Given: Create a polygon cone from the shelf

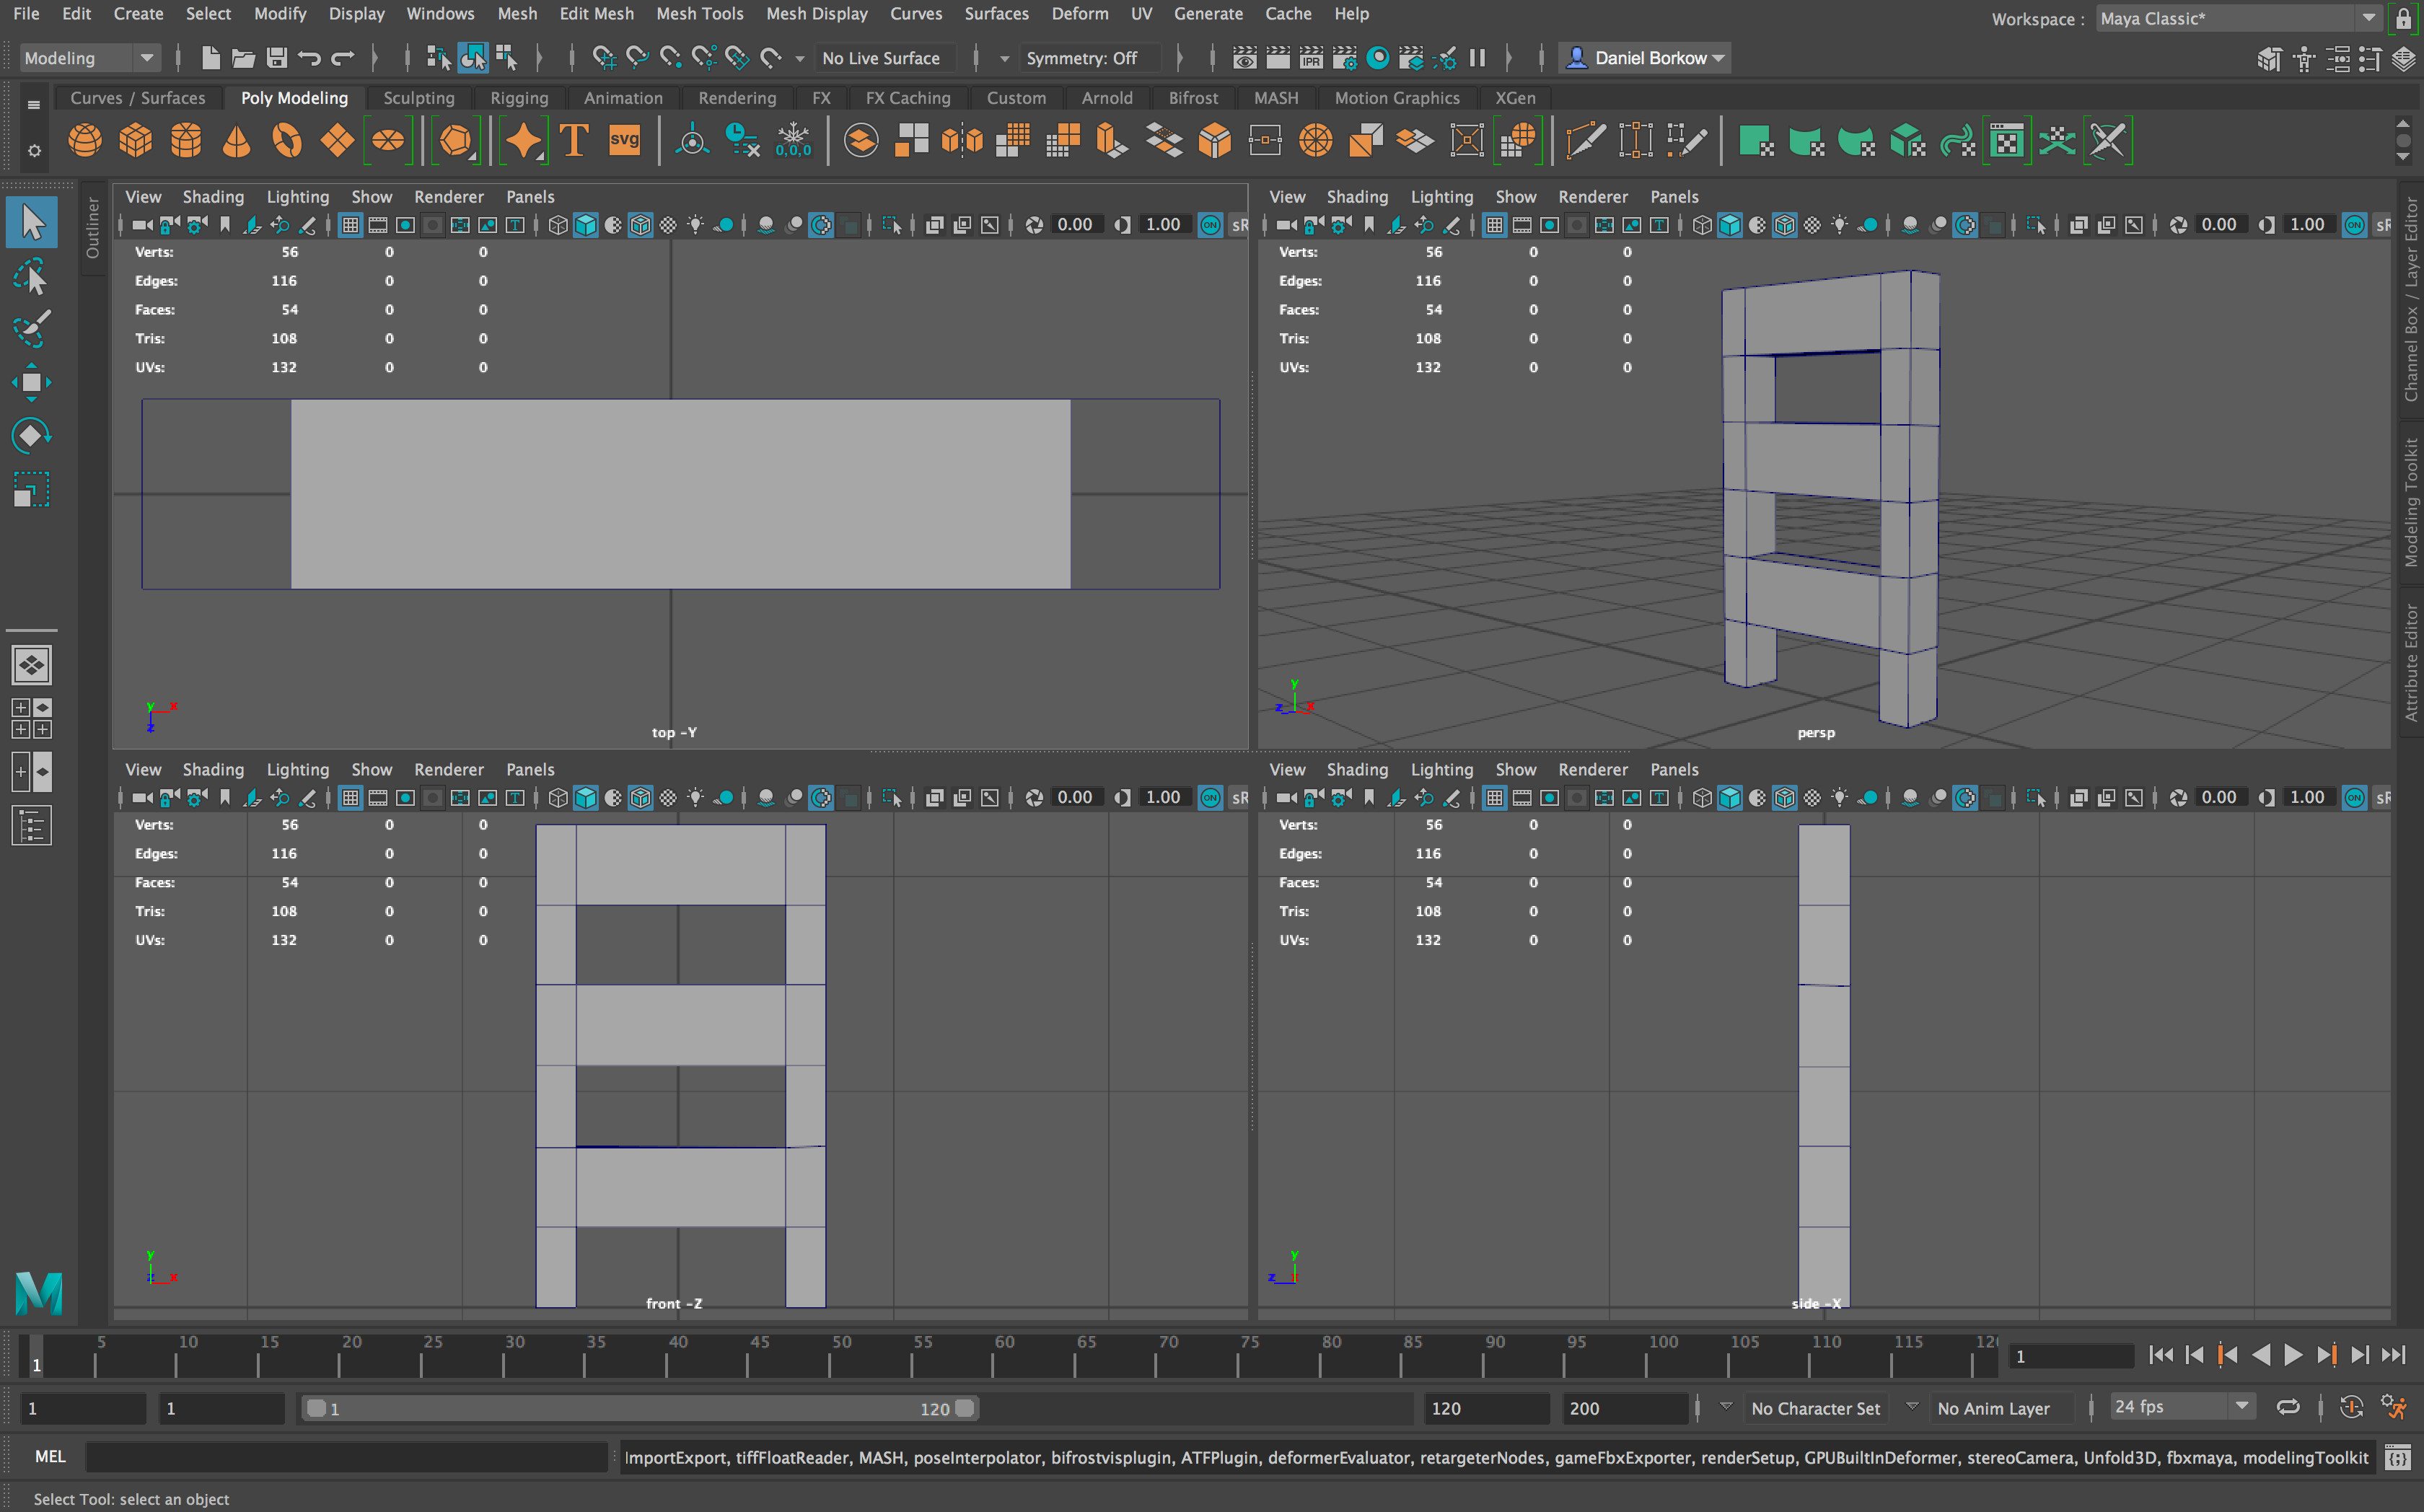Looking at the screenshot, I should coord(236,141).
